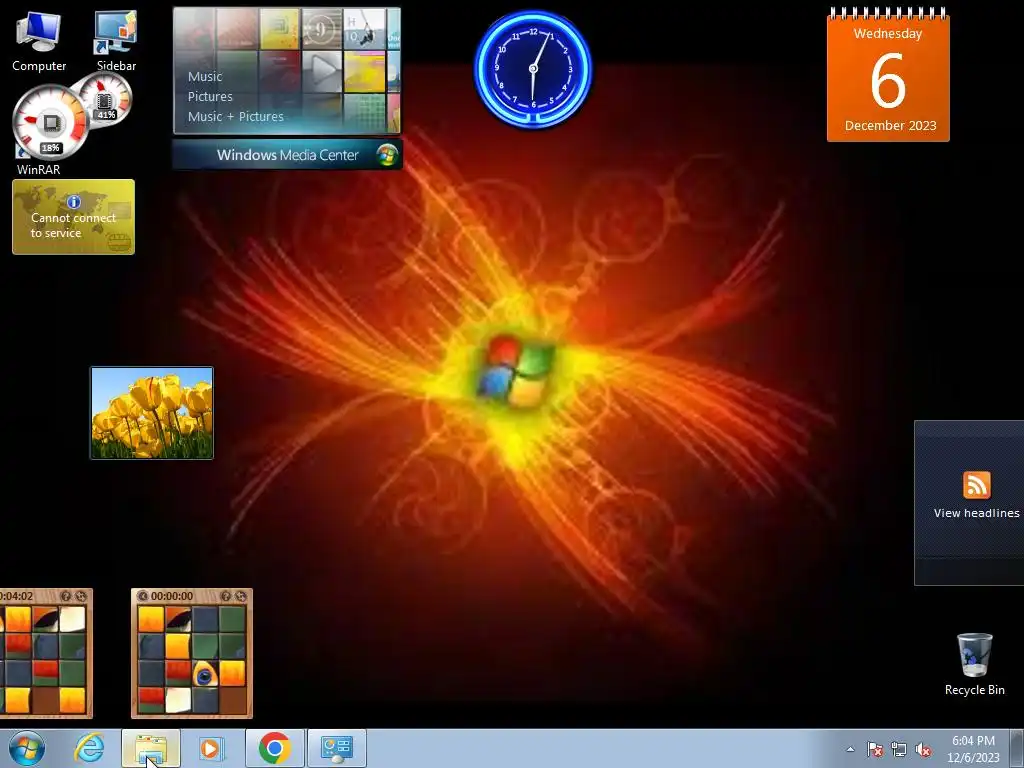Click the calendar gadget showing Wednesday 6
The height and width of the screenshot is (768, 1024).
[x=888, y=74]
